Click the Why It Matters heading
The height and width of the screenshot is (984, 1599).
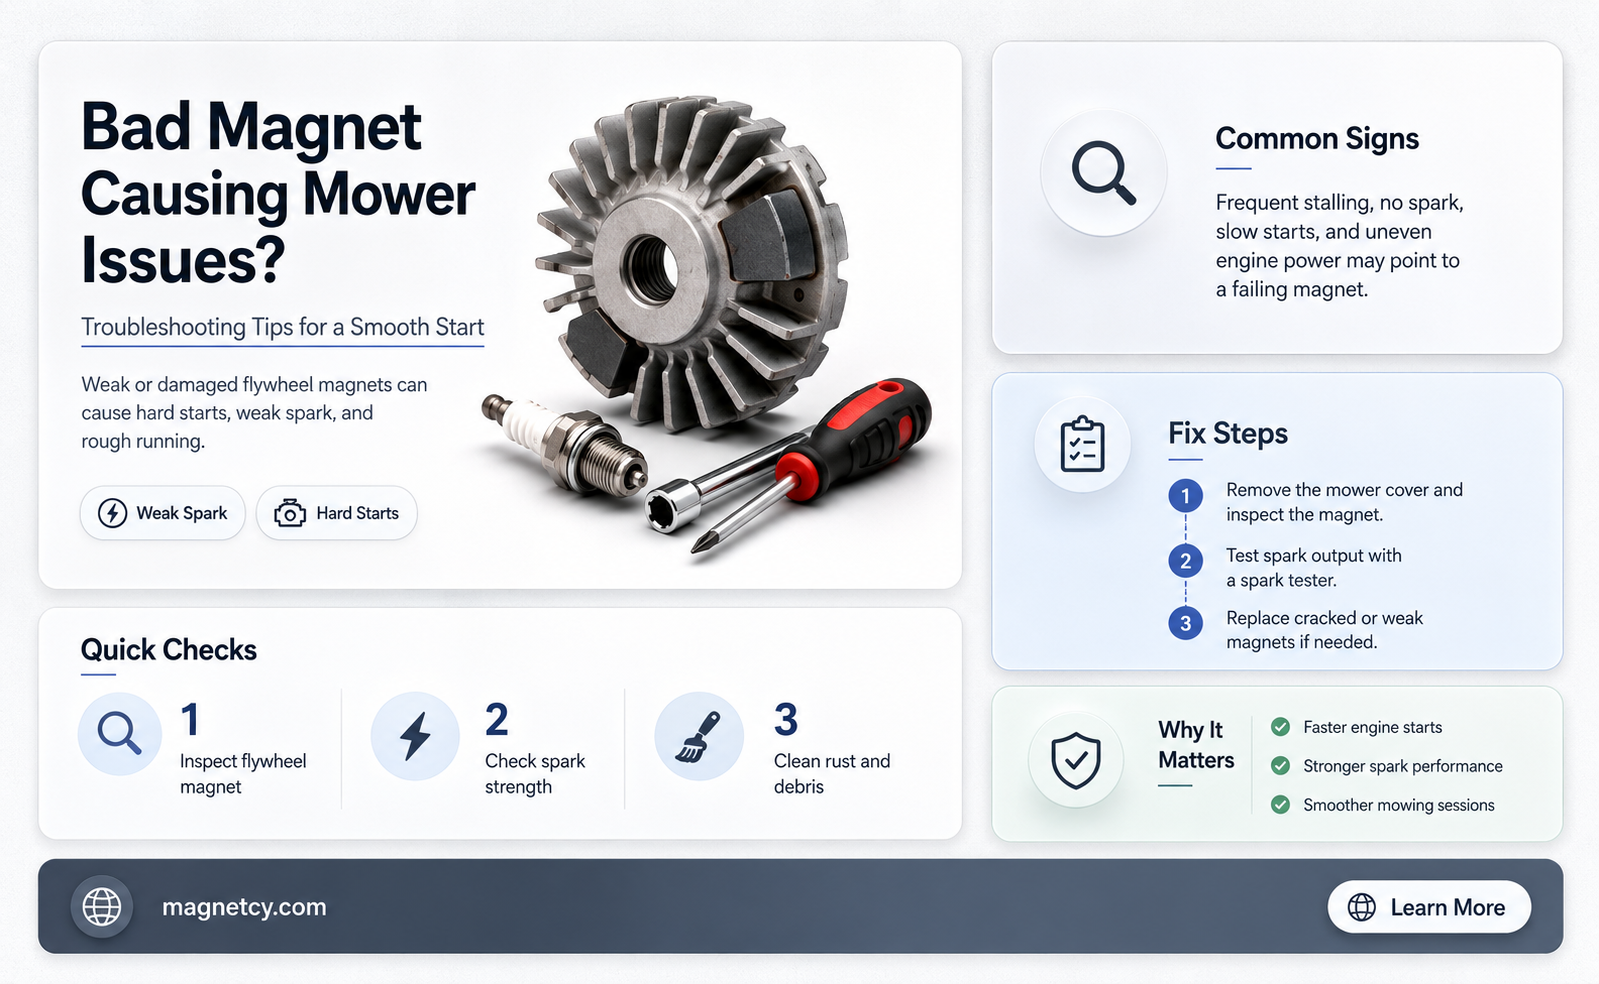click(1196, 745)
